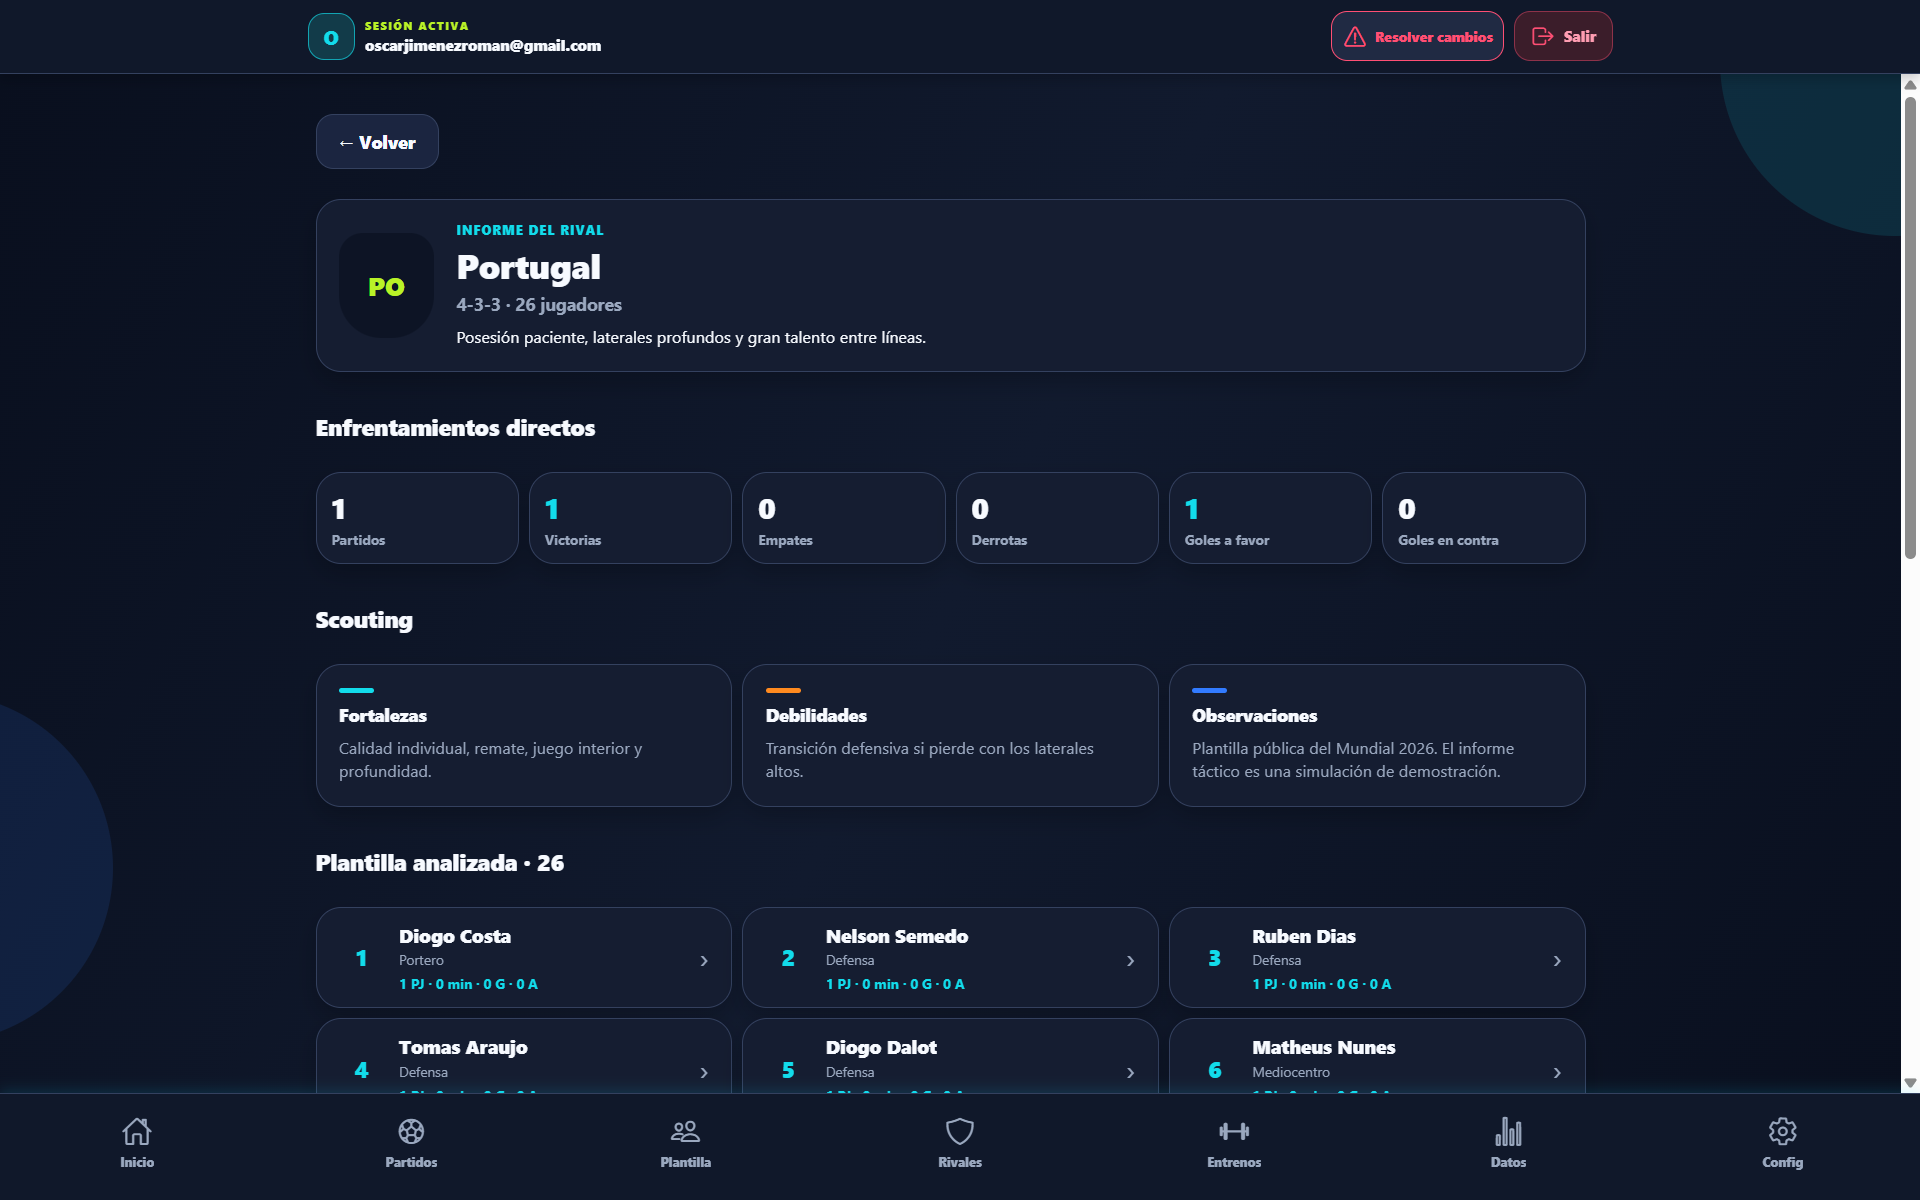Click jersey number 3 on Ruben Dias card

click(1214, 958)
